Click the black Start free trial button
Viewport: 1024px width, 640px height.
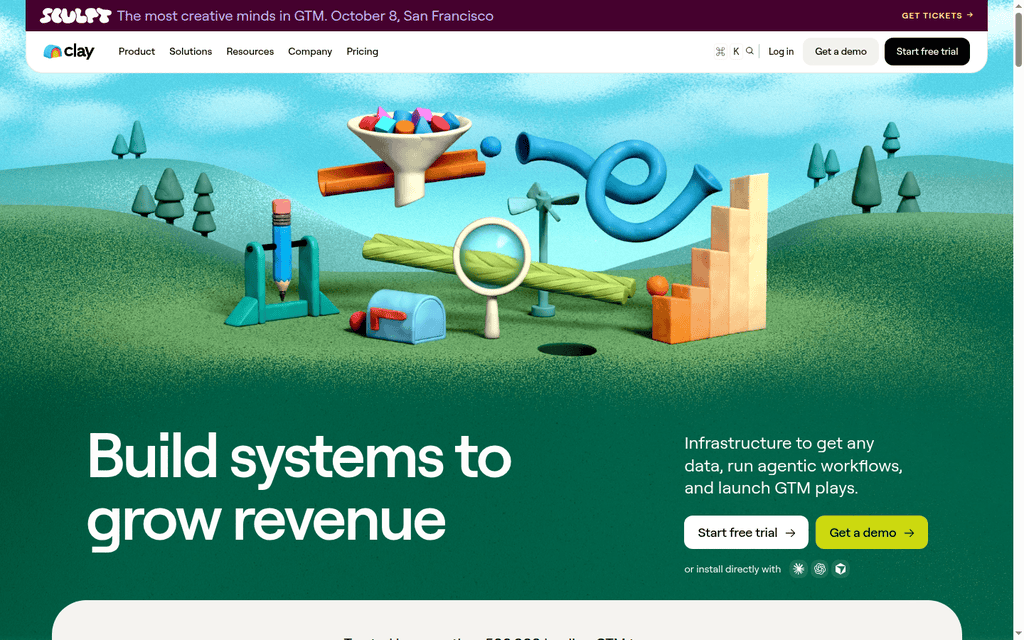click(x=927, y=52)
